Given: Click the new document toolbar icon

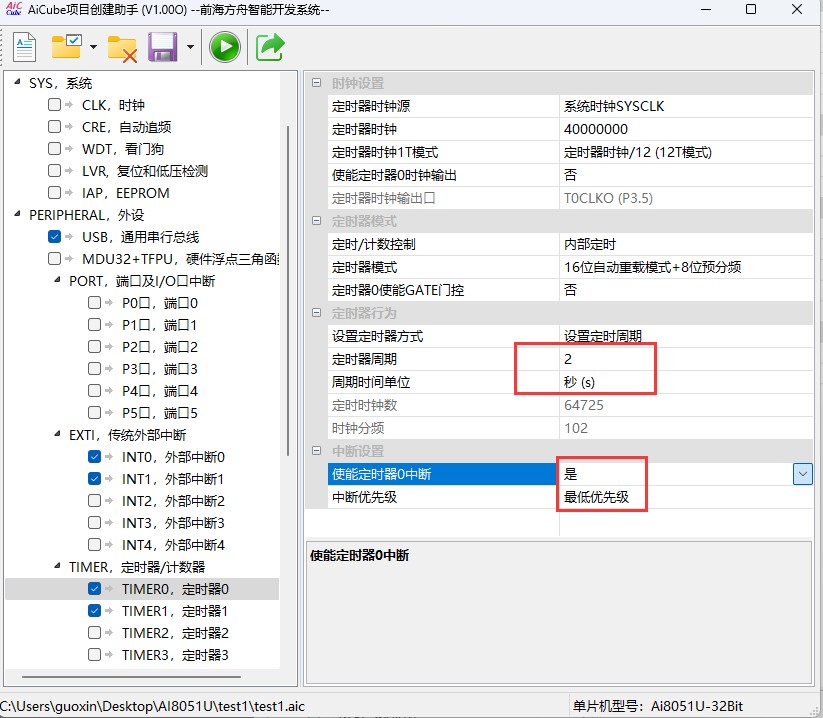Looking at the screenshot, I should [x=25, y=47].
